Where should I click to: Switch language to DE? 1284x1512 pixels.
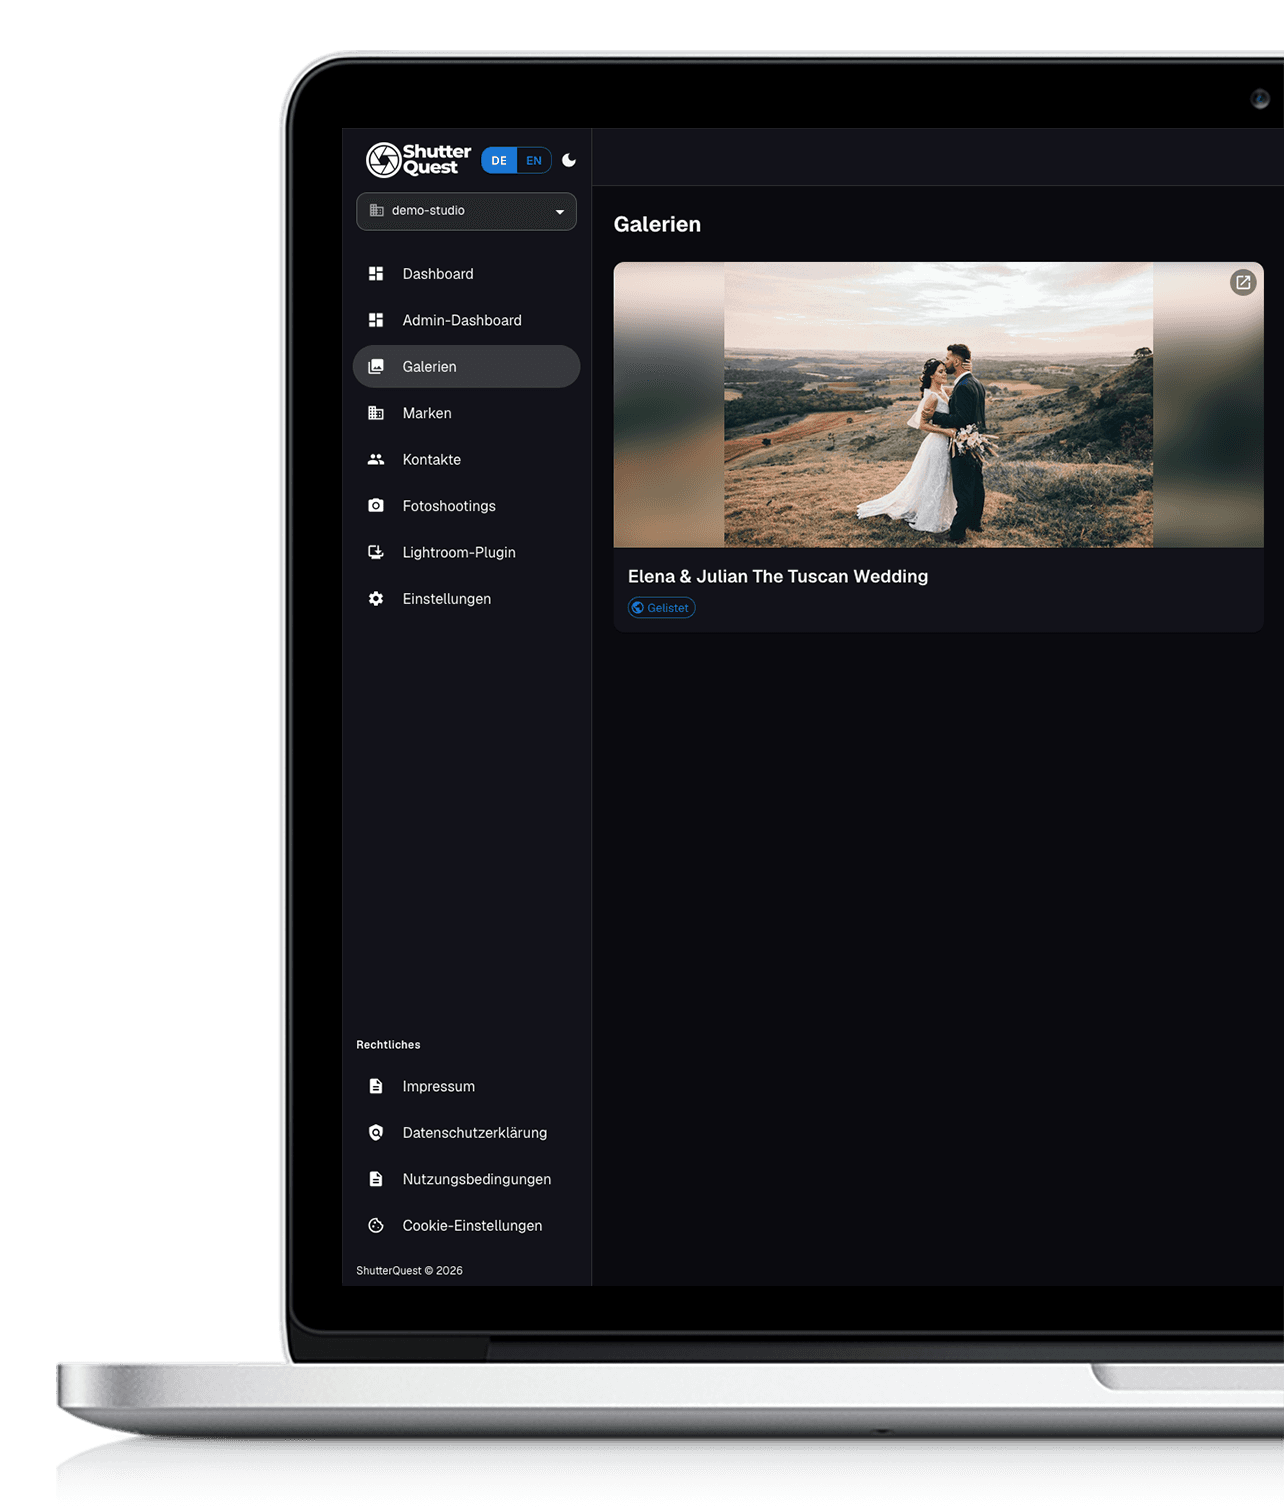click(x=499, y=160)
